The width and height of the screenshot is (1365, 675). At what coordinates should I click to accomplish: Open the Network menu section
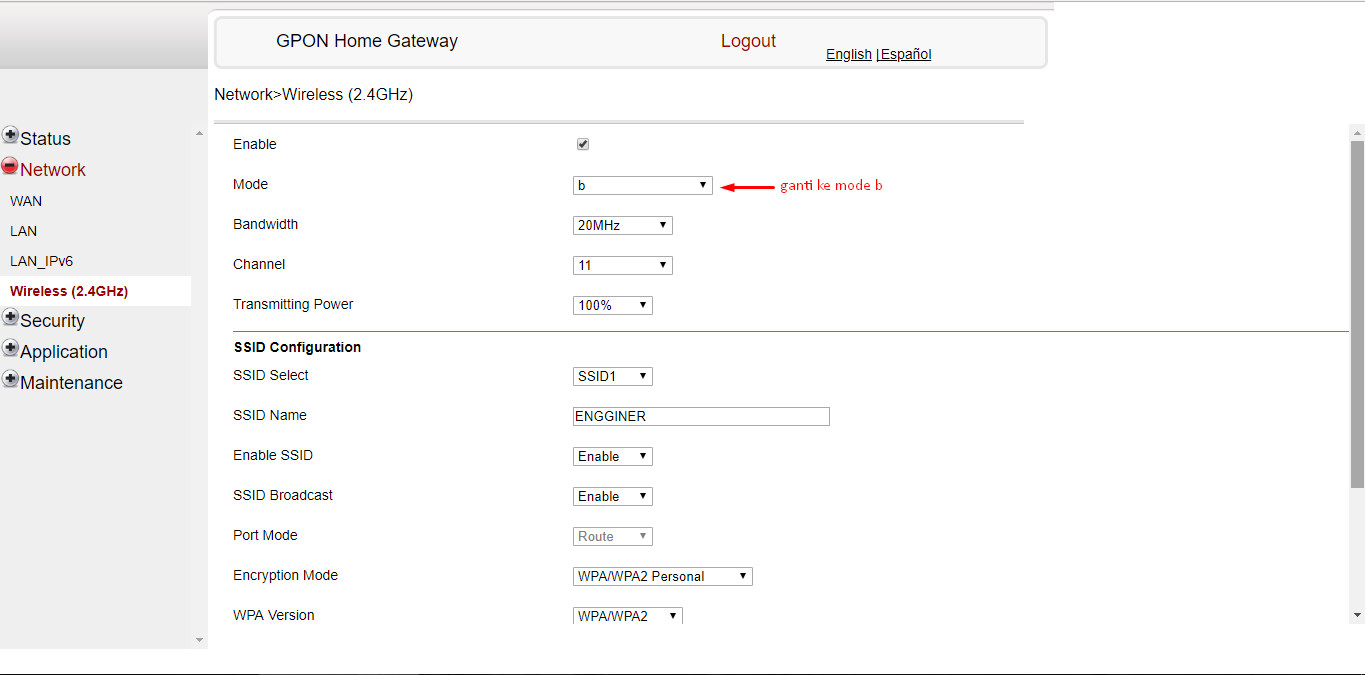tap(53, 170)
